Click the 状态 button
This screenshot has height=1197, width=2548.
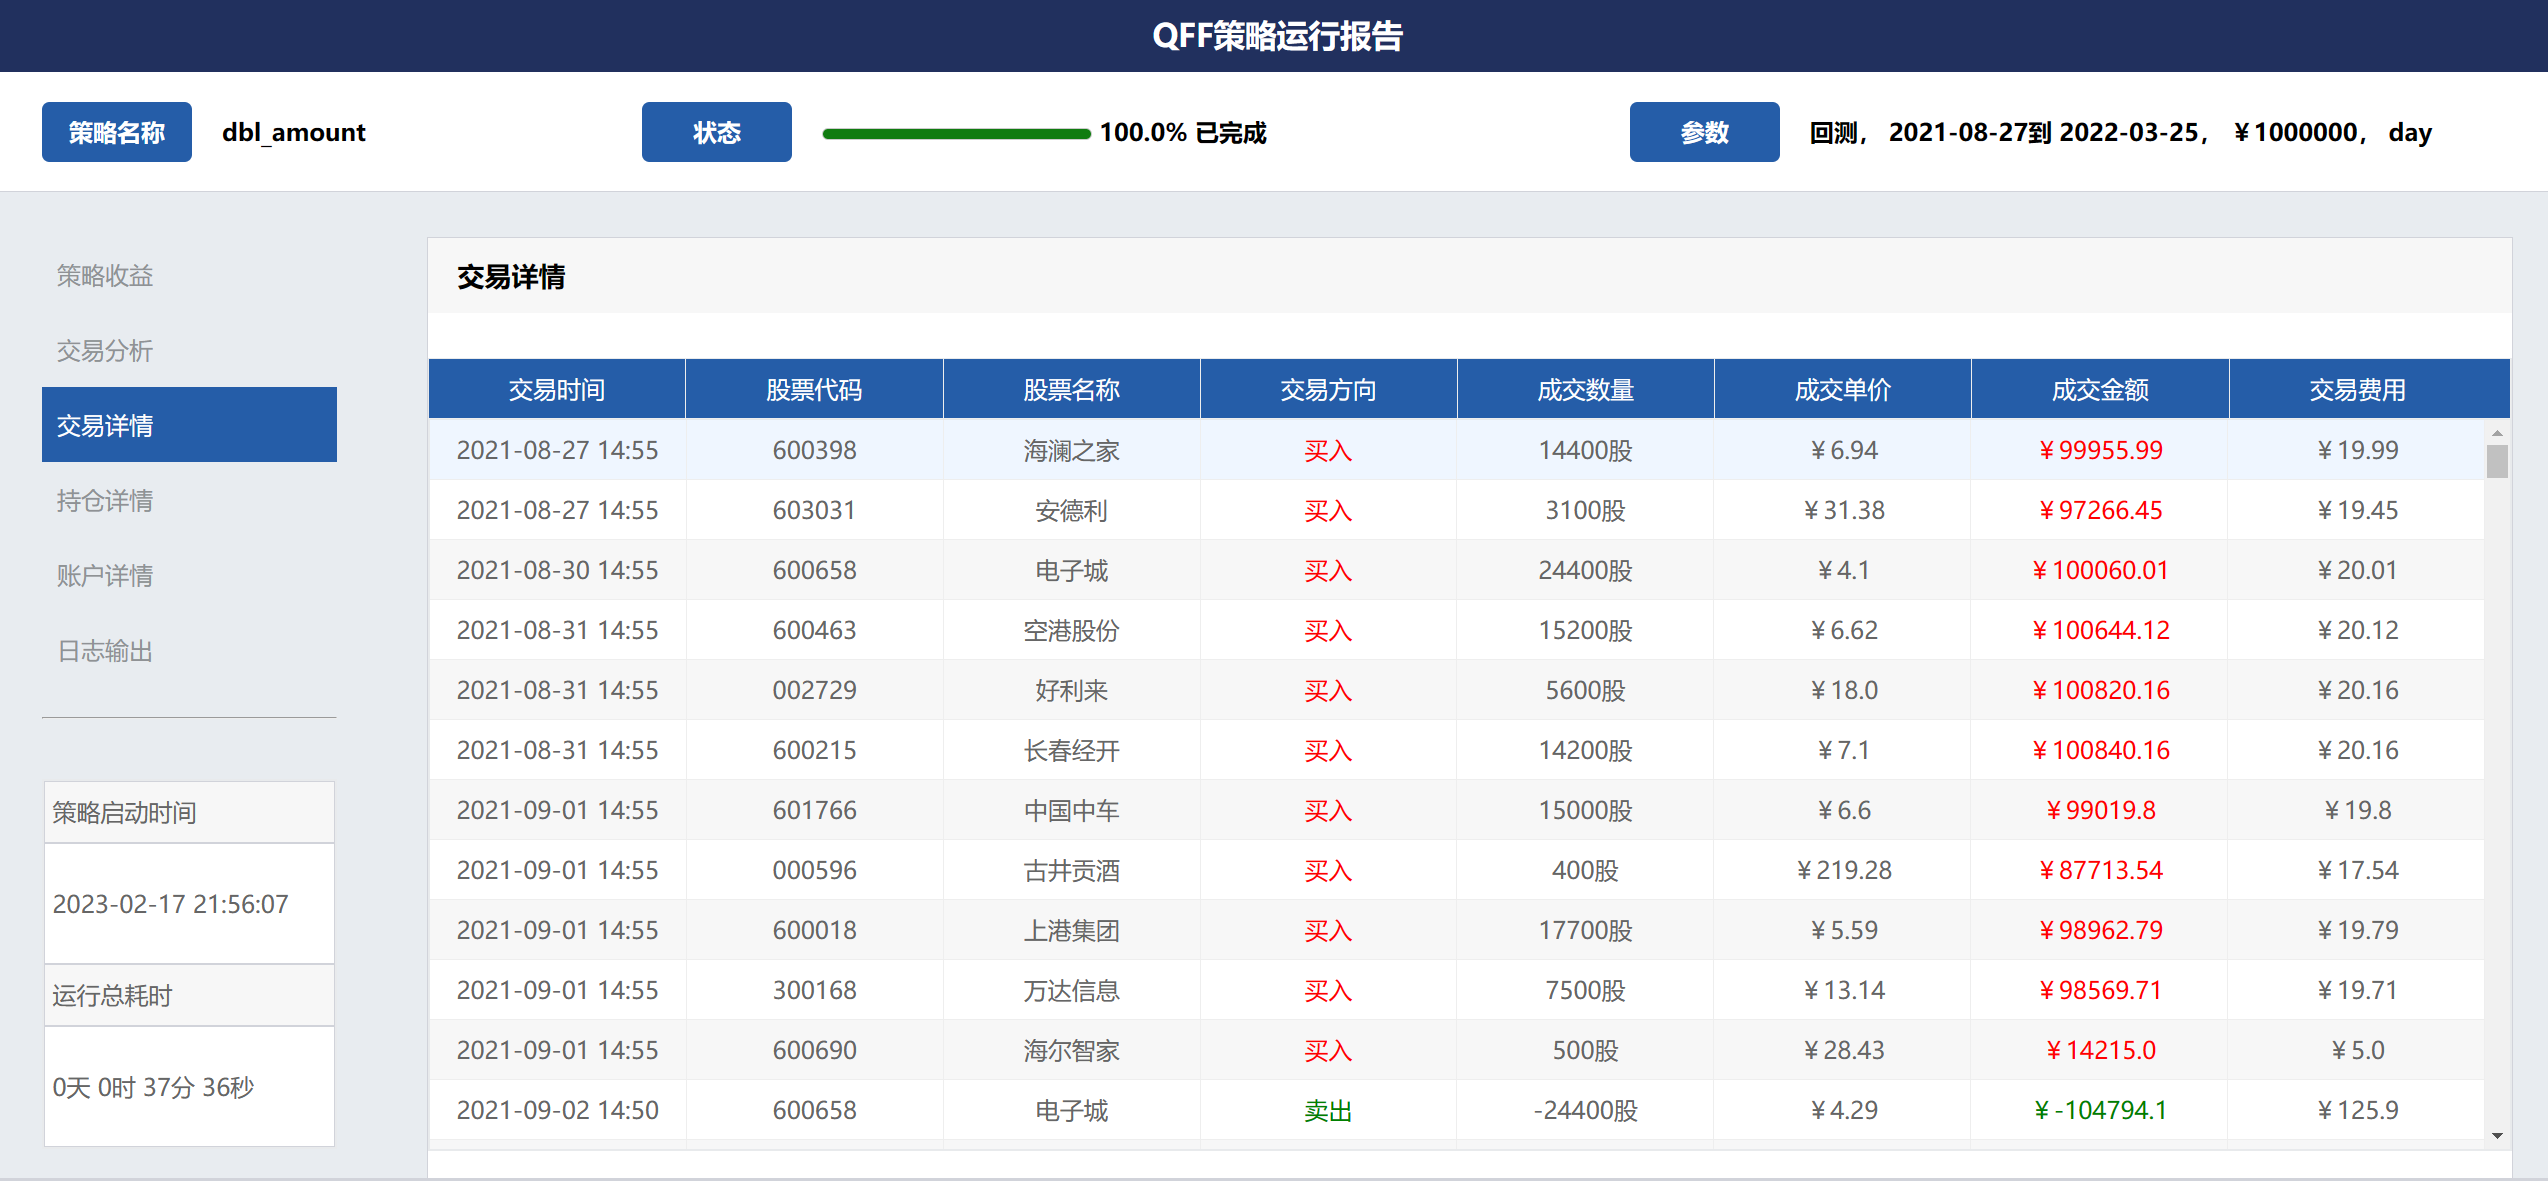click(x=717, y=132)
